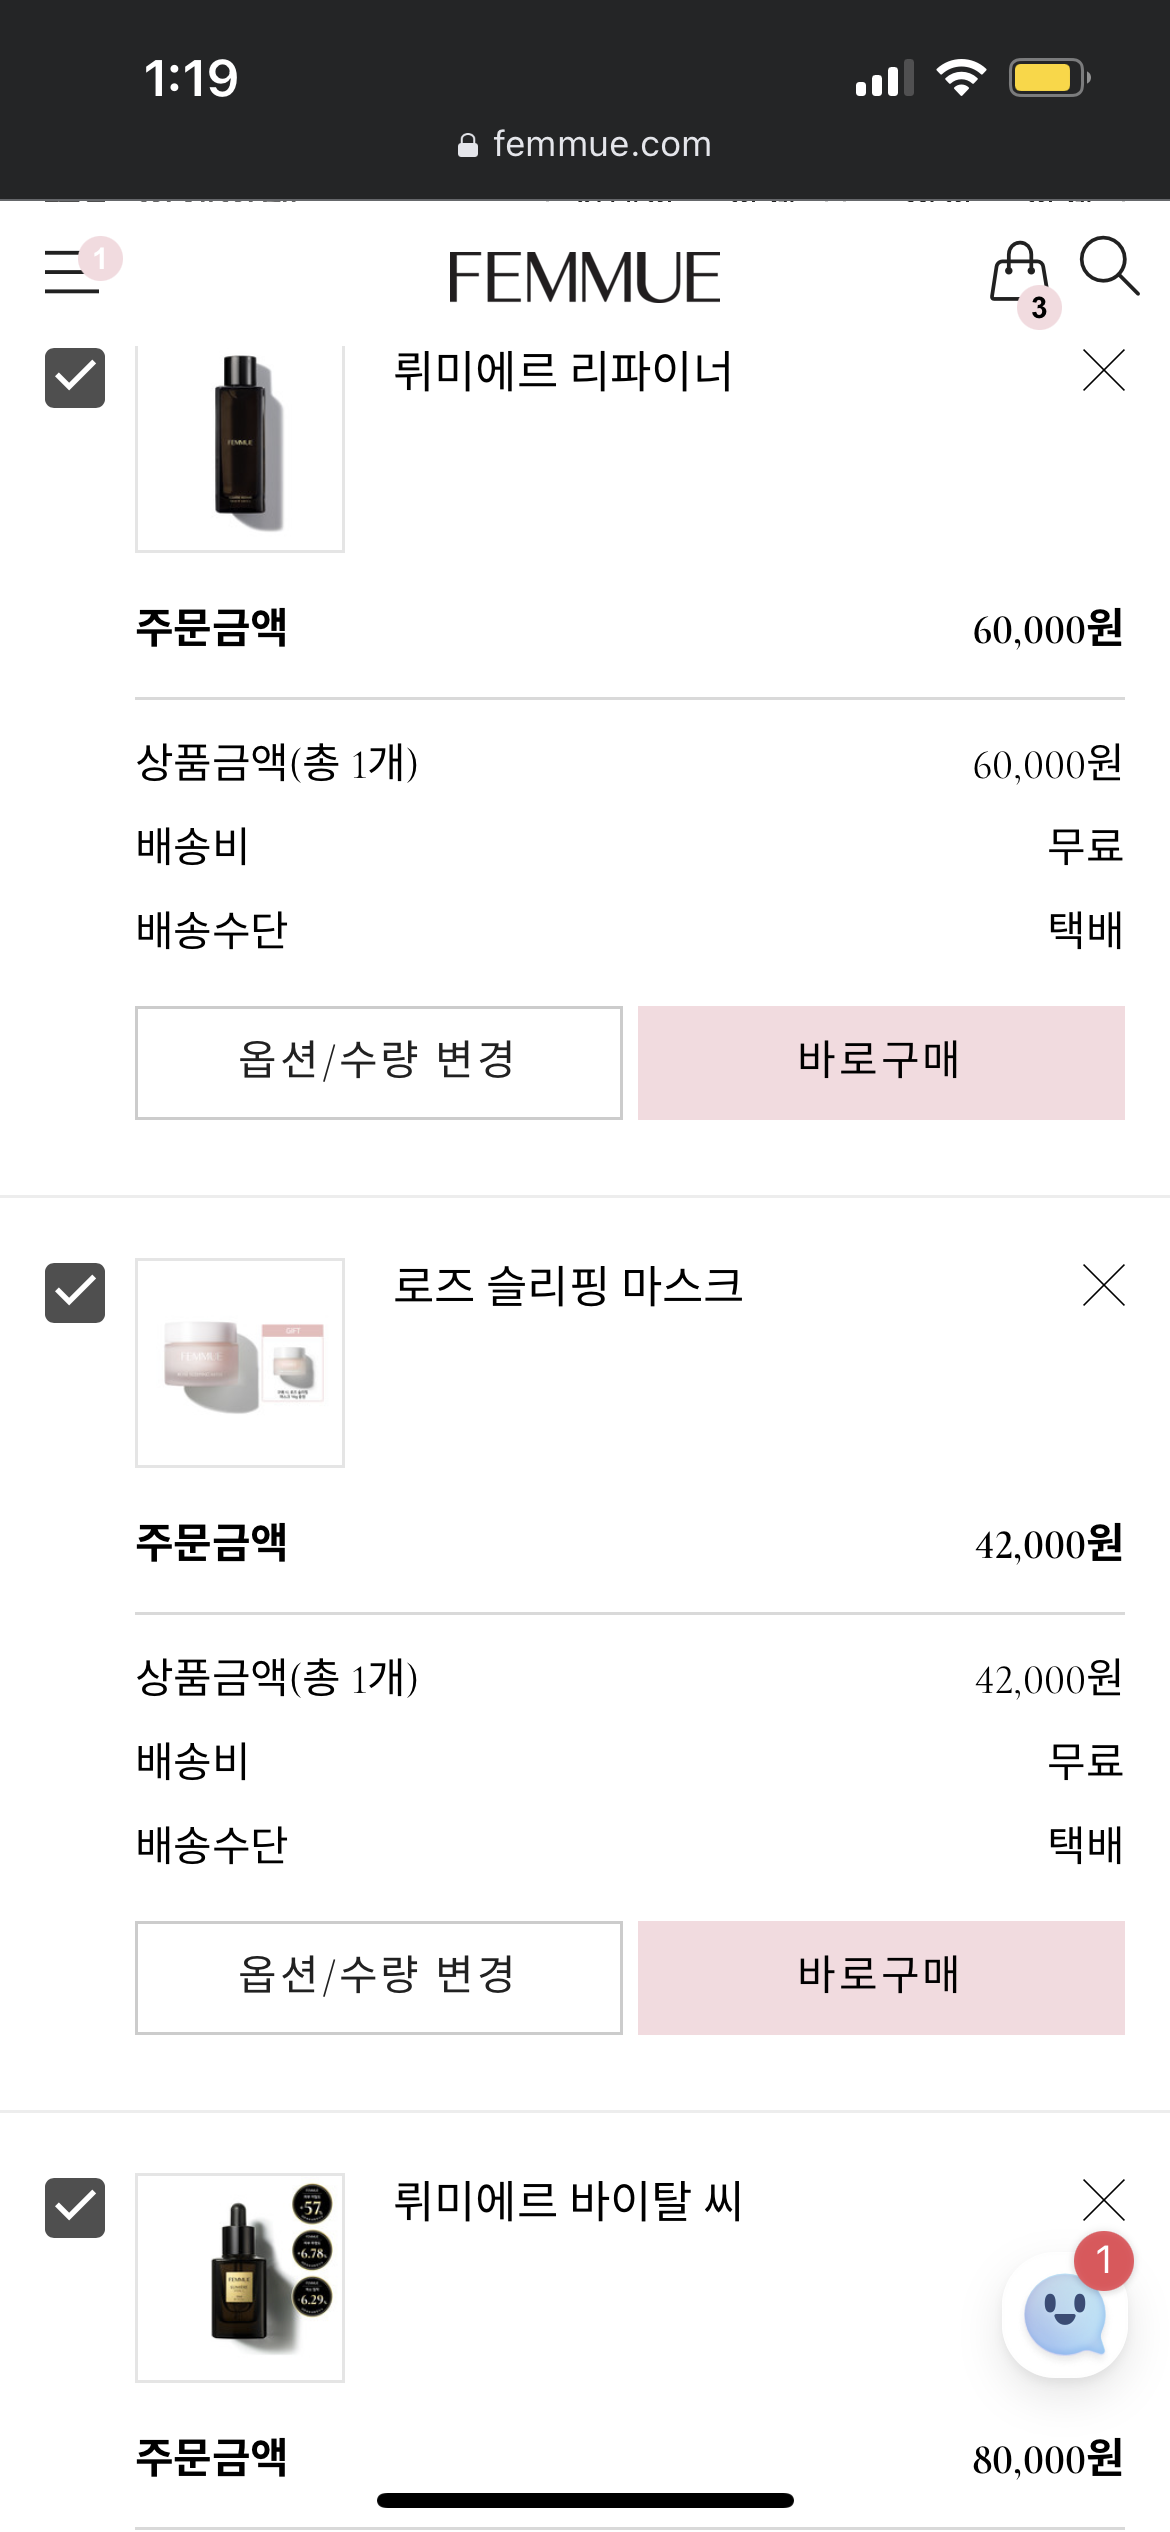Remove 로즈 슬리핑 마스크 with its X icon

coord(1103,1285)
